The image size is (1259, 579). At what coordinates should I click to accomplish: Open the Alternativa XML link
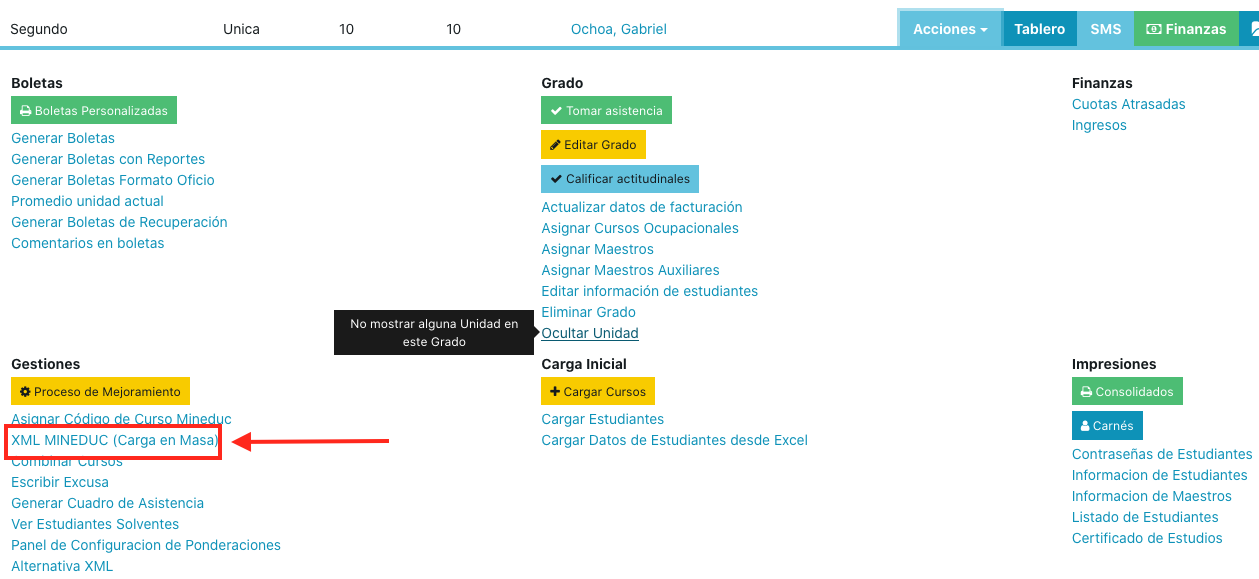[x=62, y=566]
